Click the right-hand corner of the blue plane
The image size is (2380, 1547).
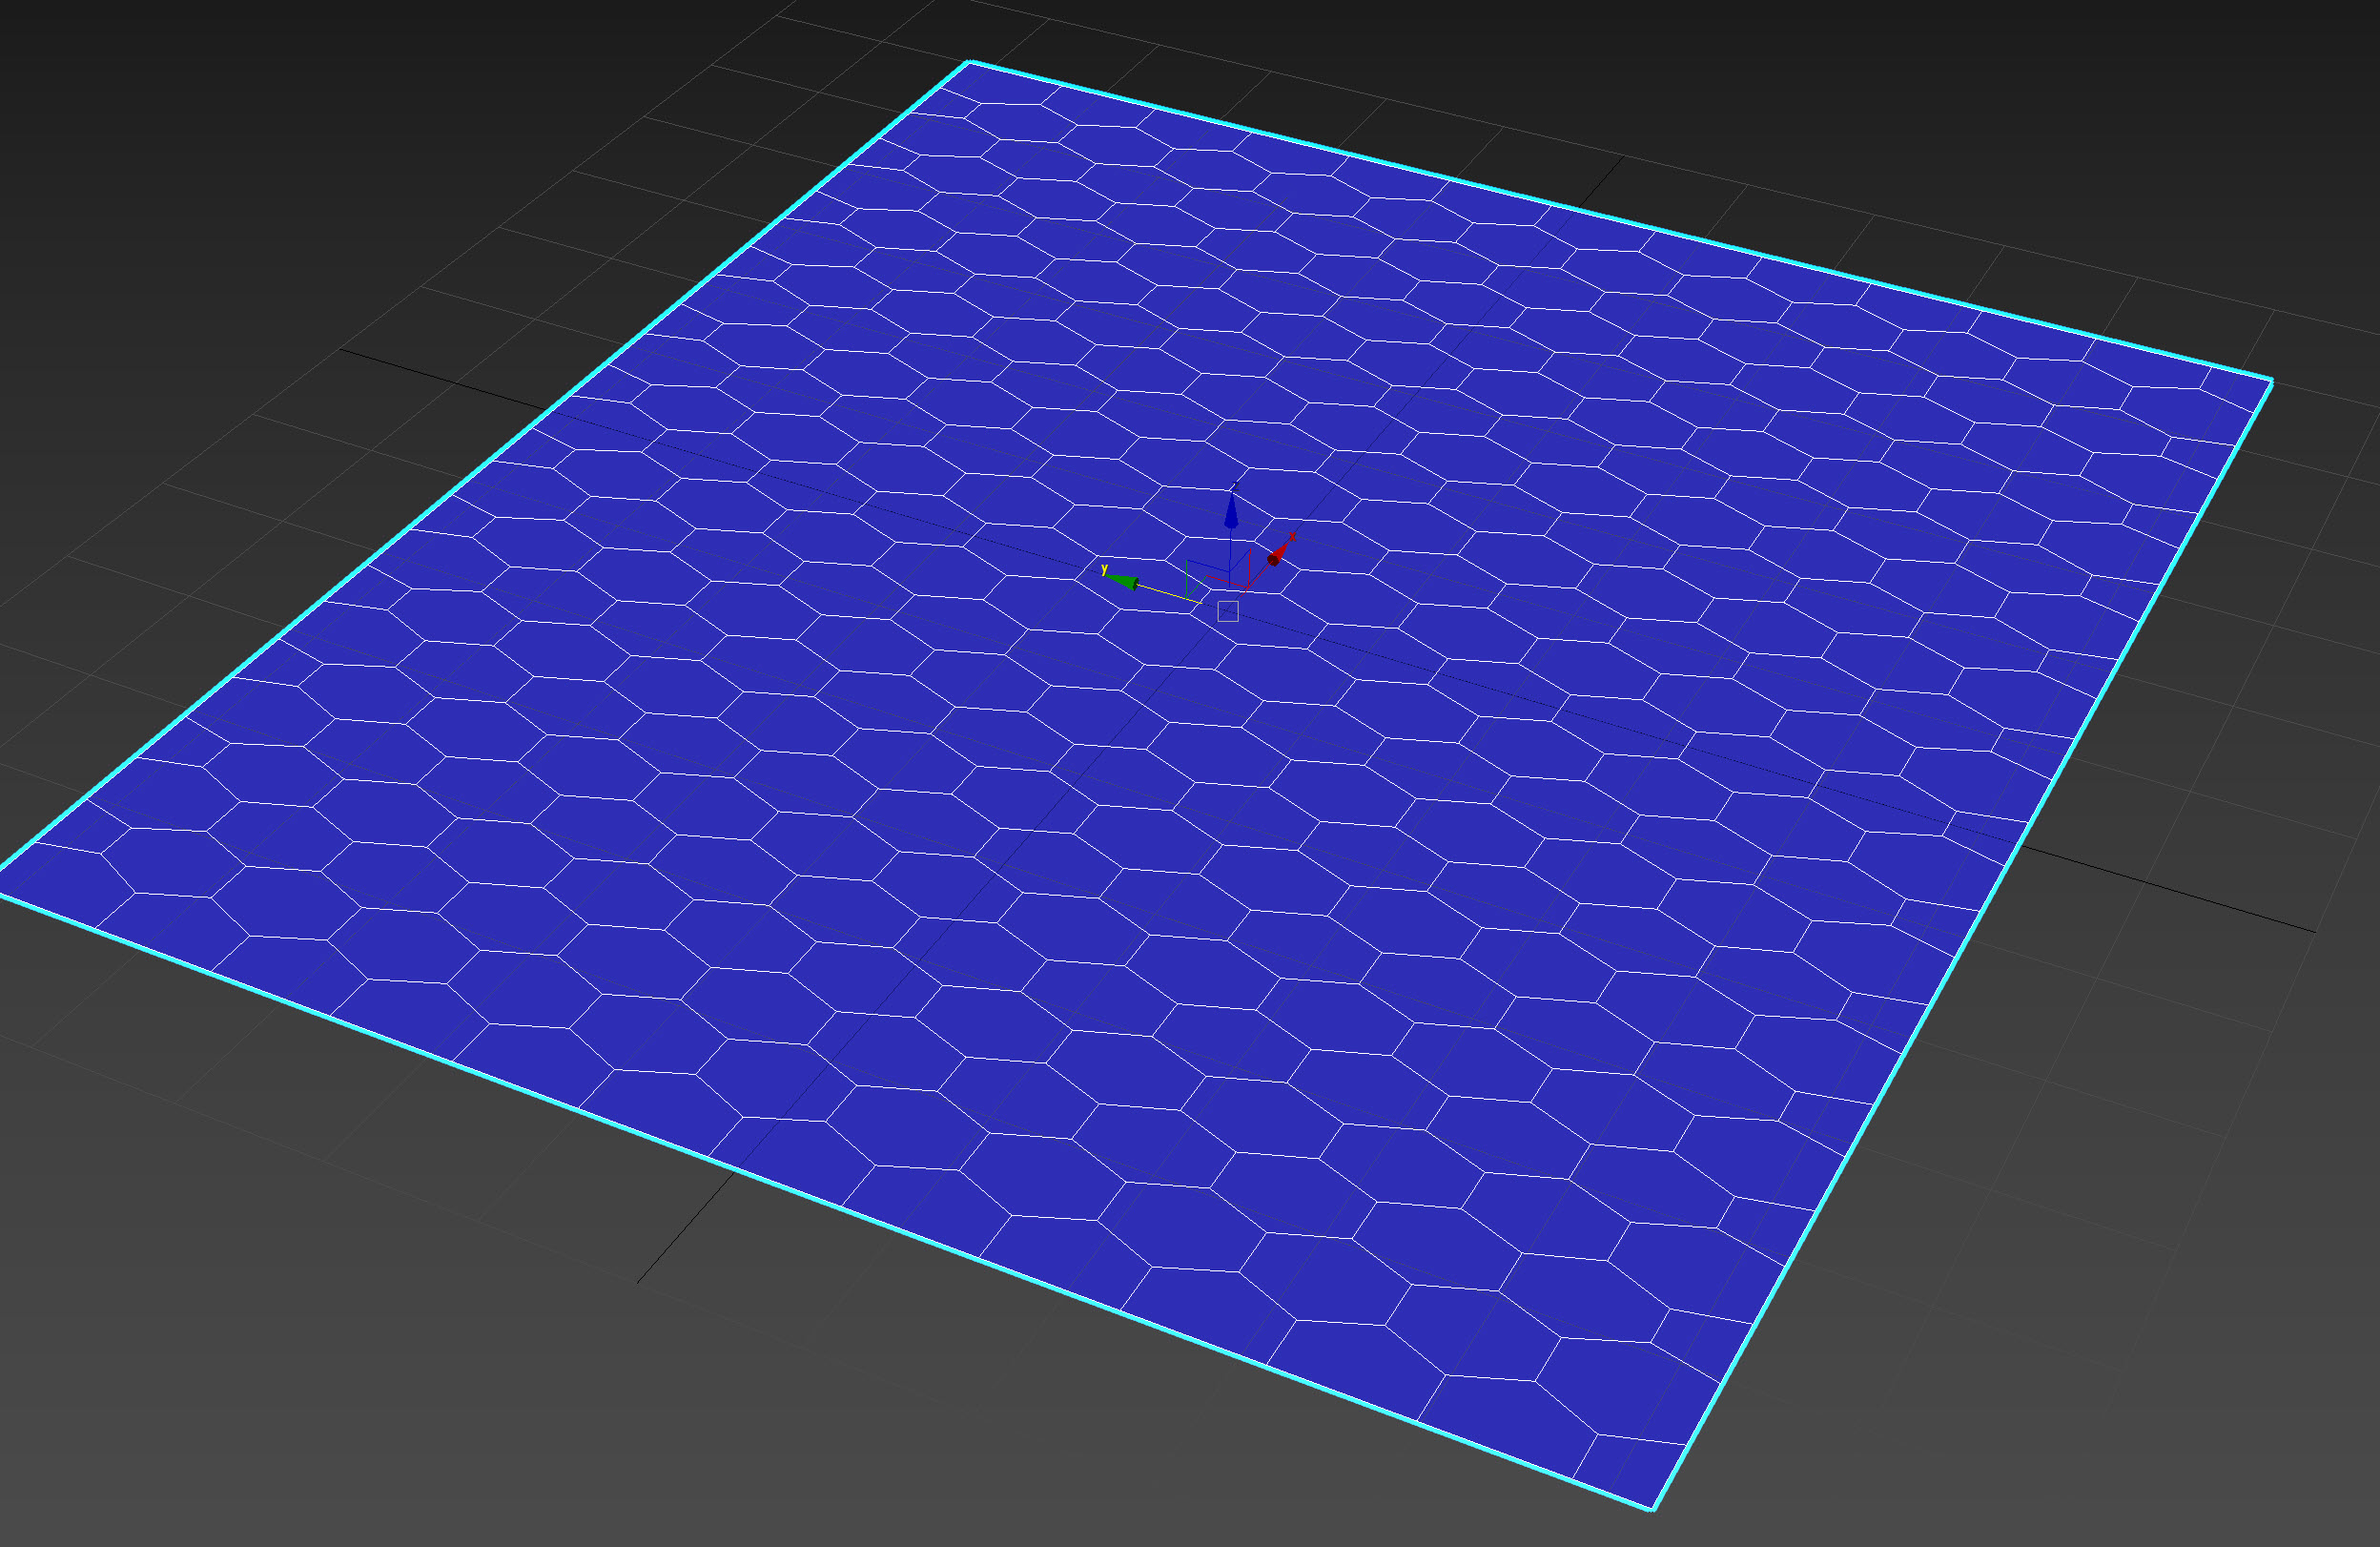[x=2271, y=381]
